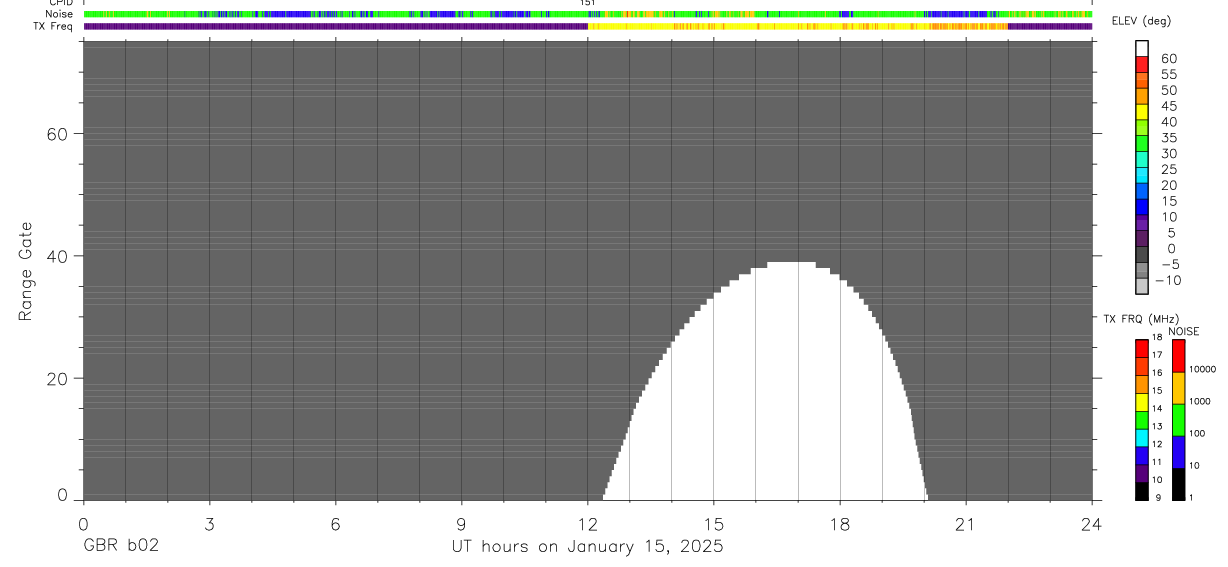Click the red top swatch of the NOISE color bar

coord(1178,356)
